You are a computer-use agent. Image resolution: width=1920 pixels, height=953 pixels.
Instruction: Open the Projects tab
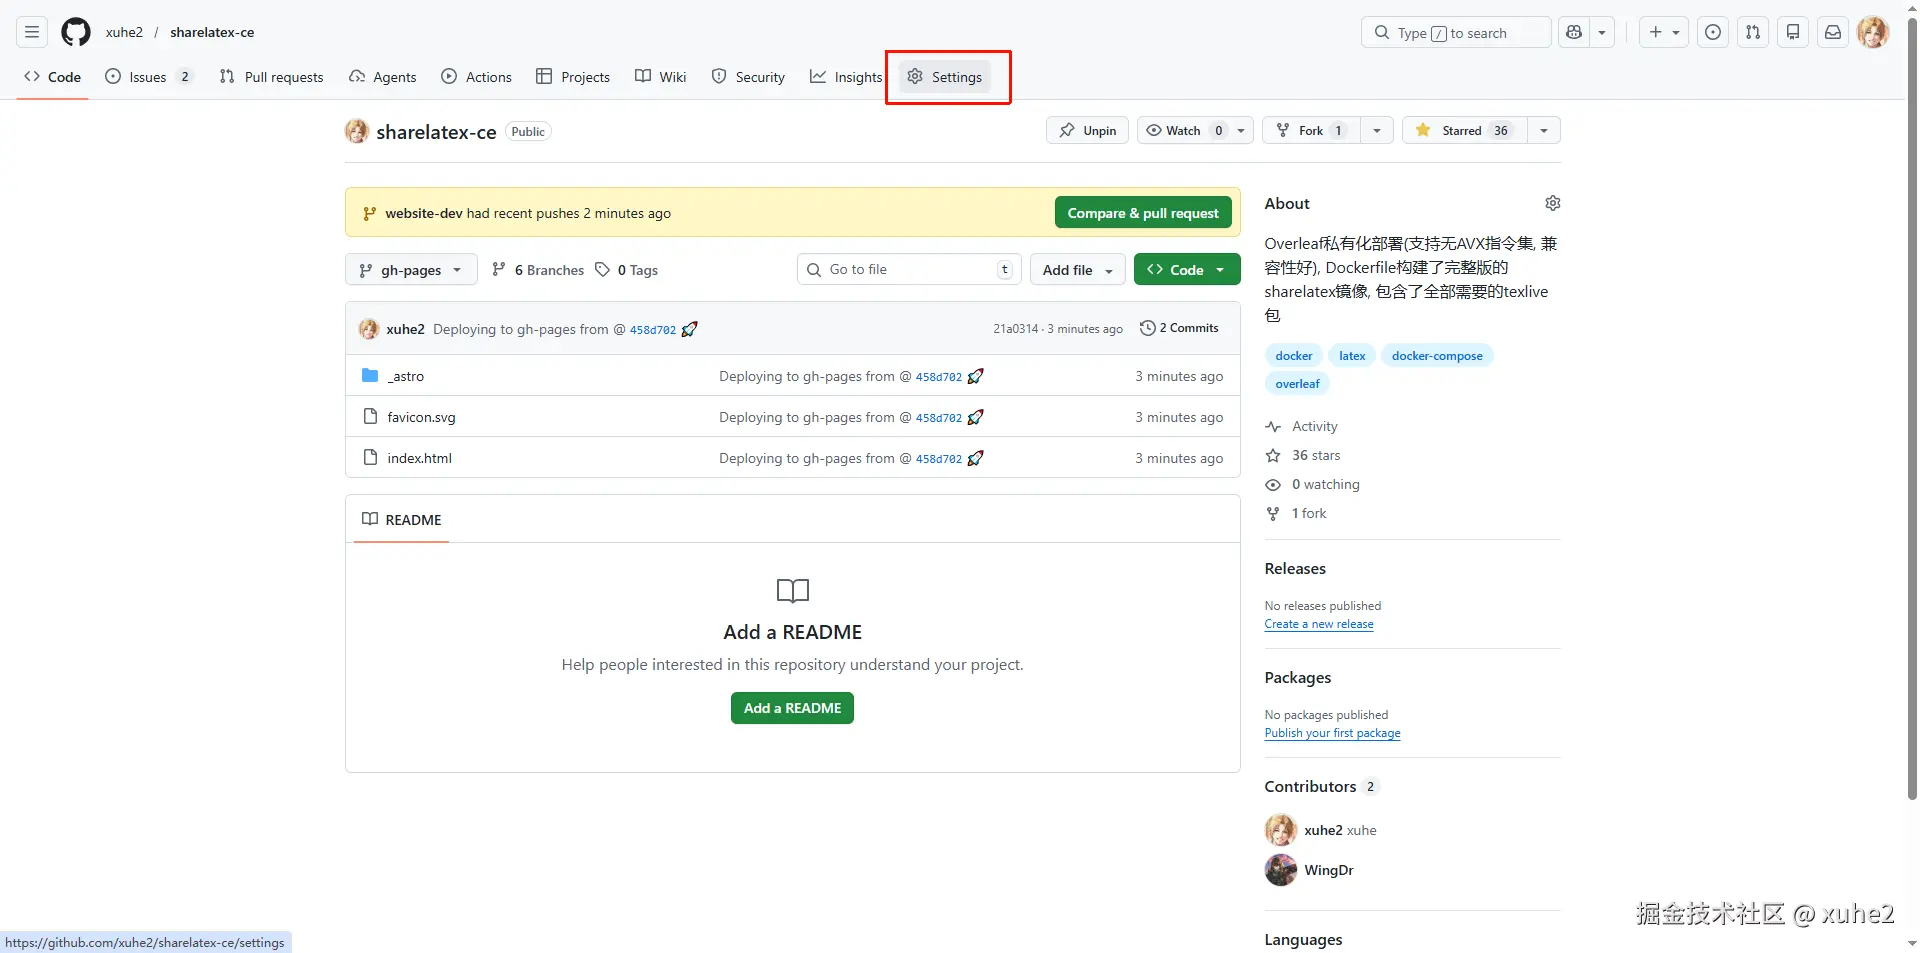(x=573, y=77)
